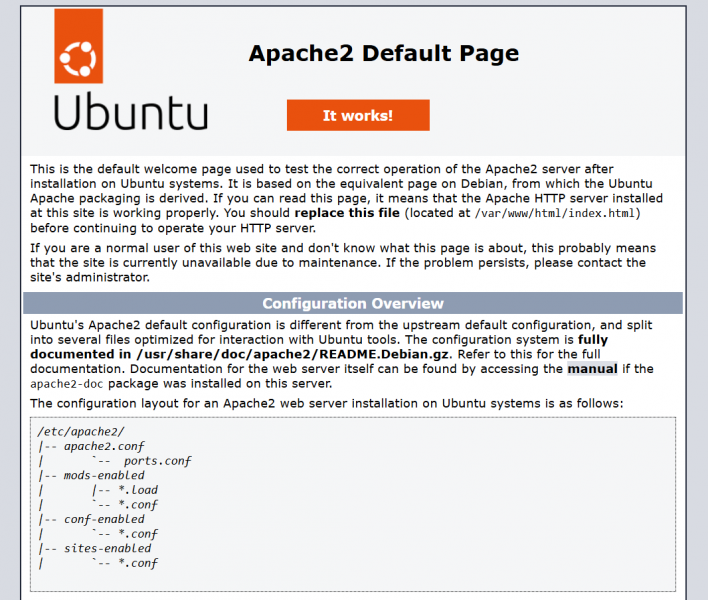
Task: Click the Apache2 Default Page heading
Action: pos(384,53)
